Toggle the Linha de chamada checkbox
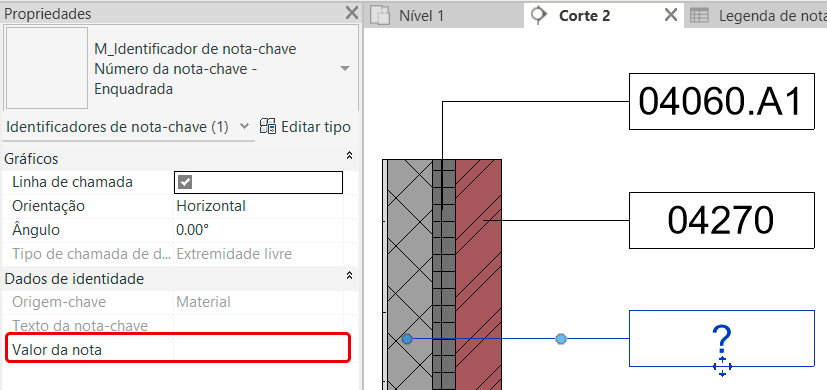 click(x=185, y=183)
